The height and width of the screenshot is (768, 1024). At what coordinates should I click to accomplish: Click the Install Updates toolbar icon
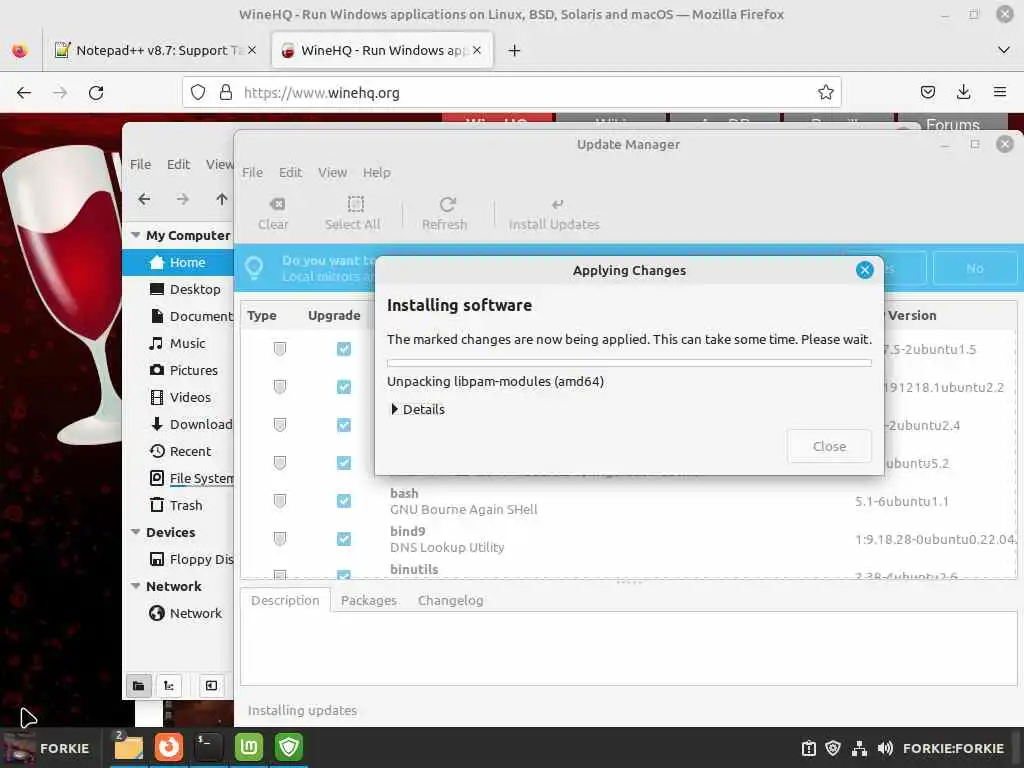tap(557, 204)
